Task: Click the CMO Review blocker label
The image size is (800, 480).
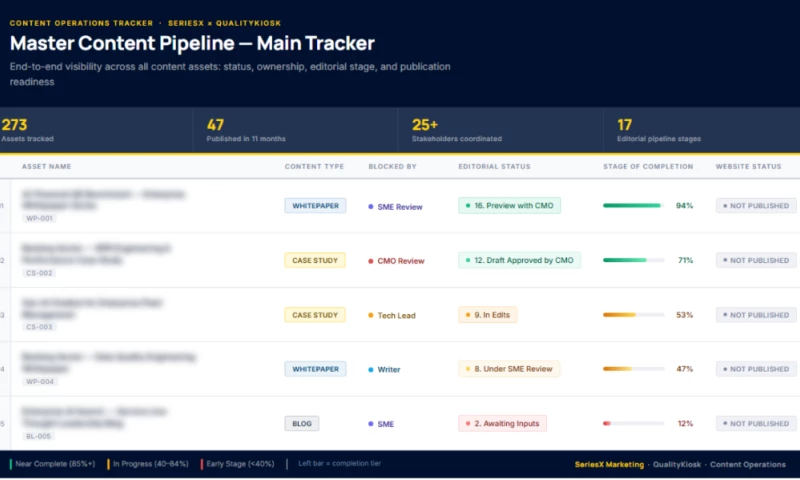Action: coord(396,261)
